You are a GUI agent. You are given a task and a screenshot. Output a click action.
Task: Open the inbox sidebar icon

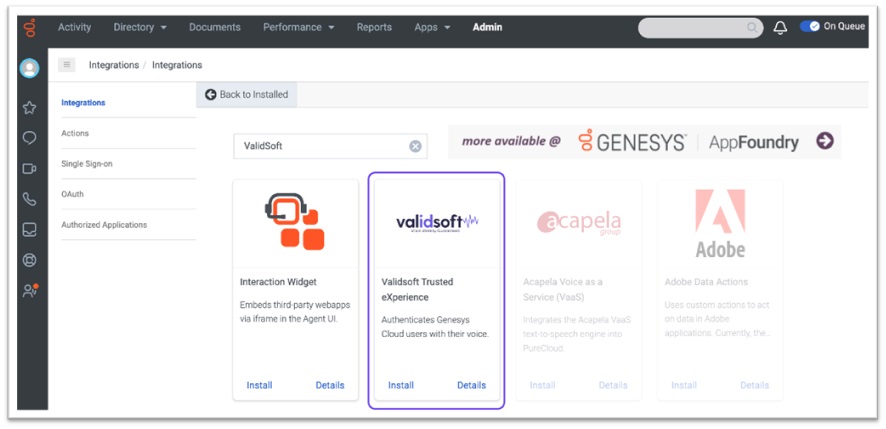click(30, 230)
